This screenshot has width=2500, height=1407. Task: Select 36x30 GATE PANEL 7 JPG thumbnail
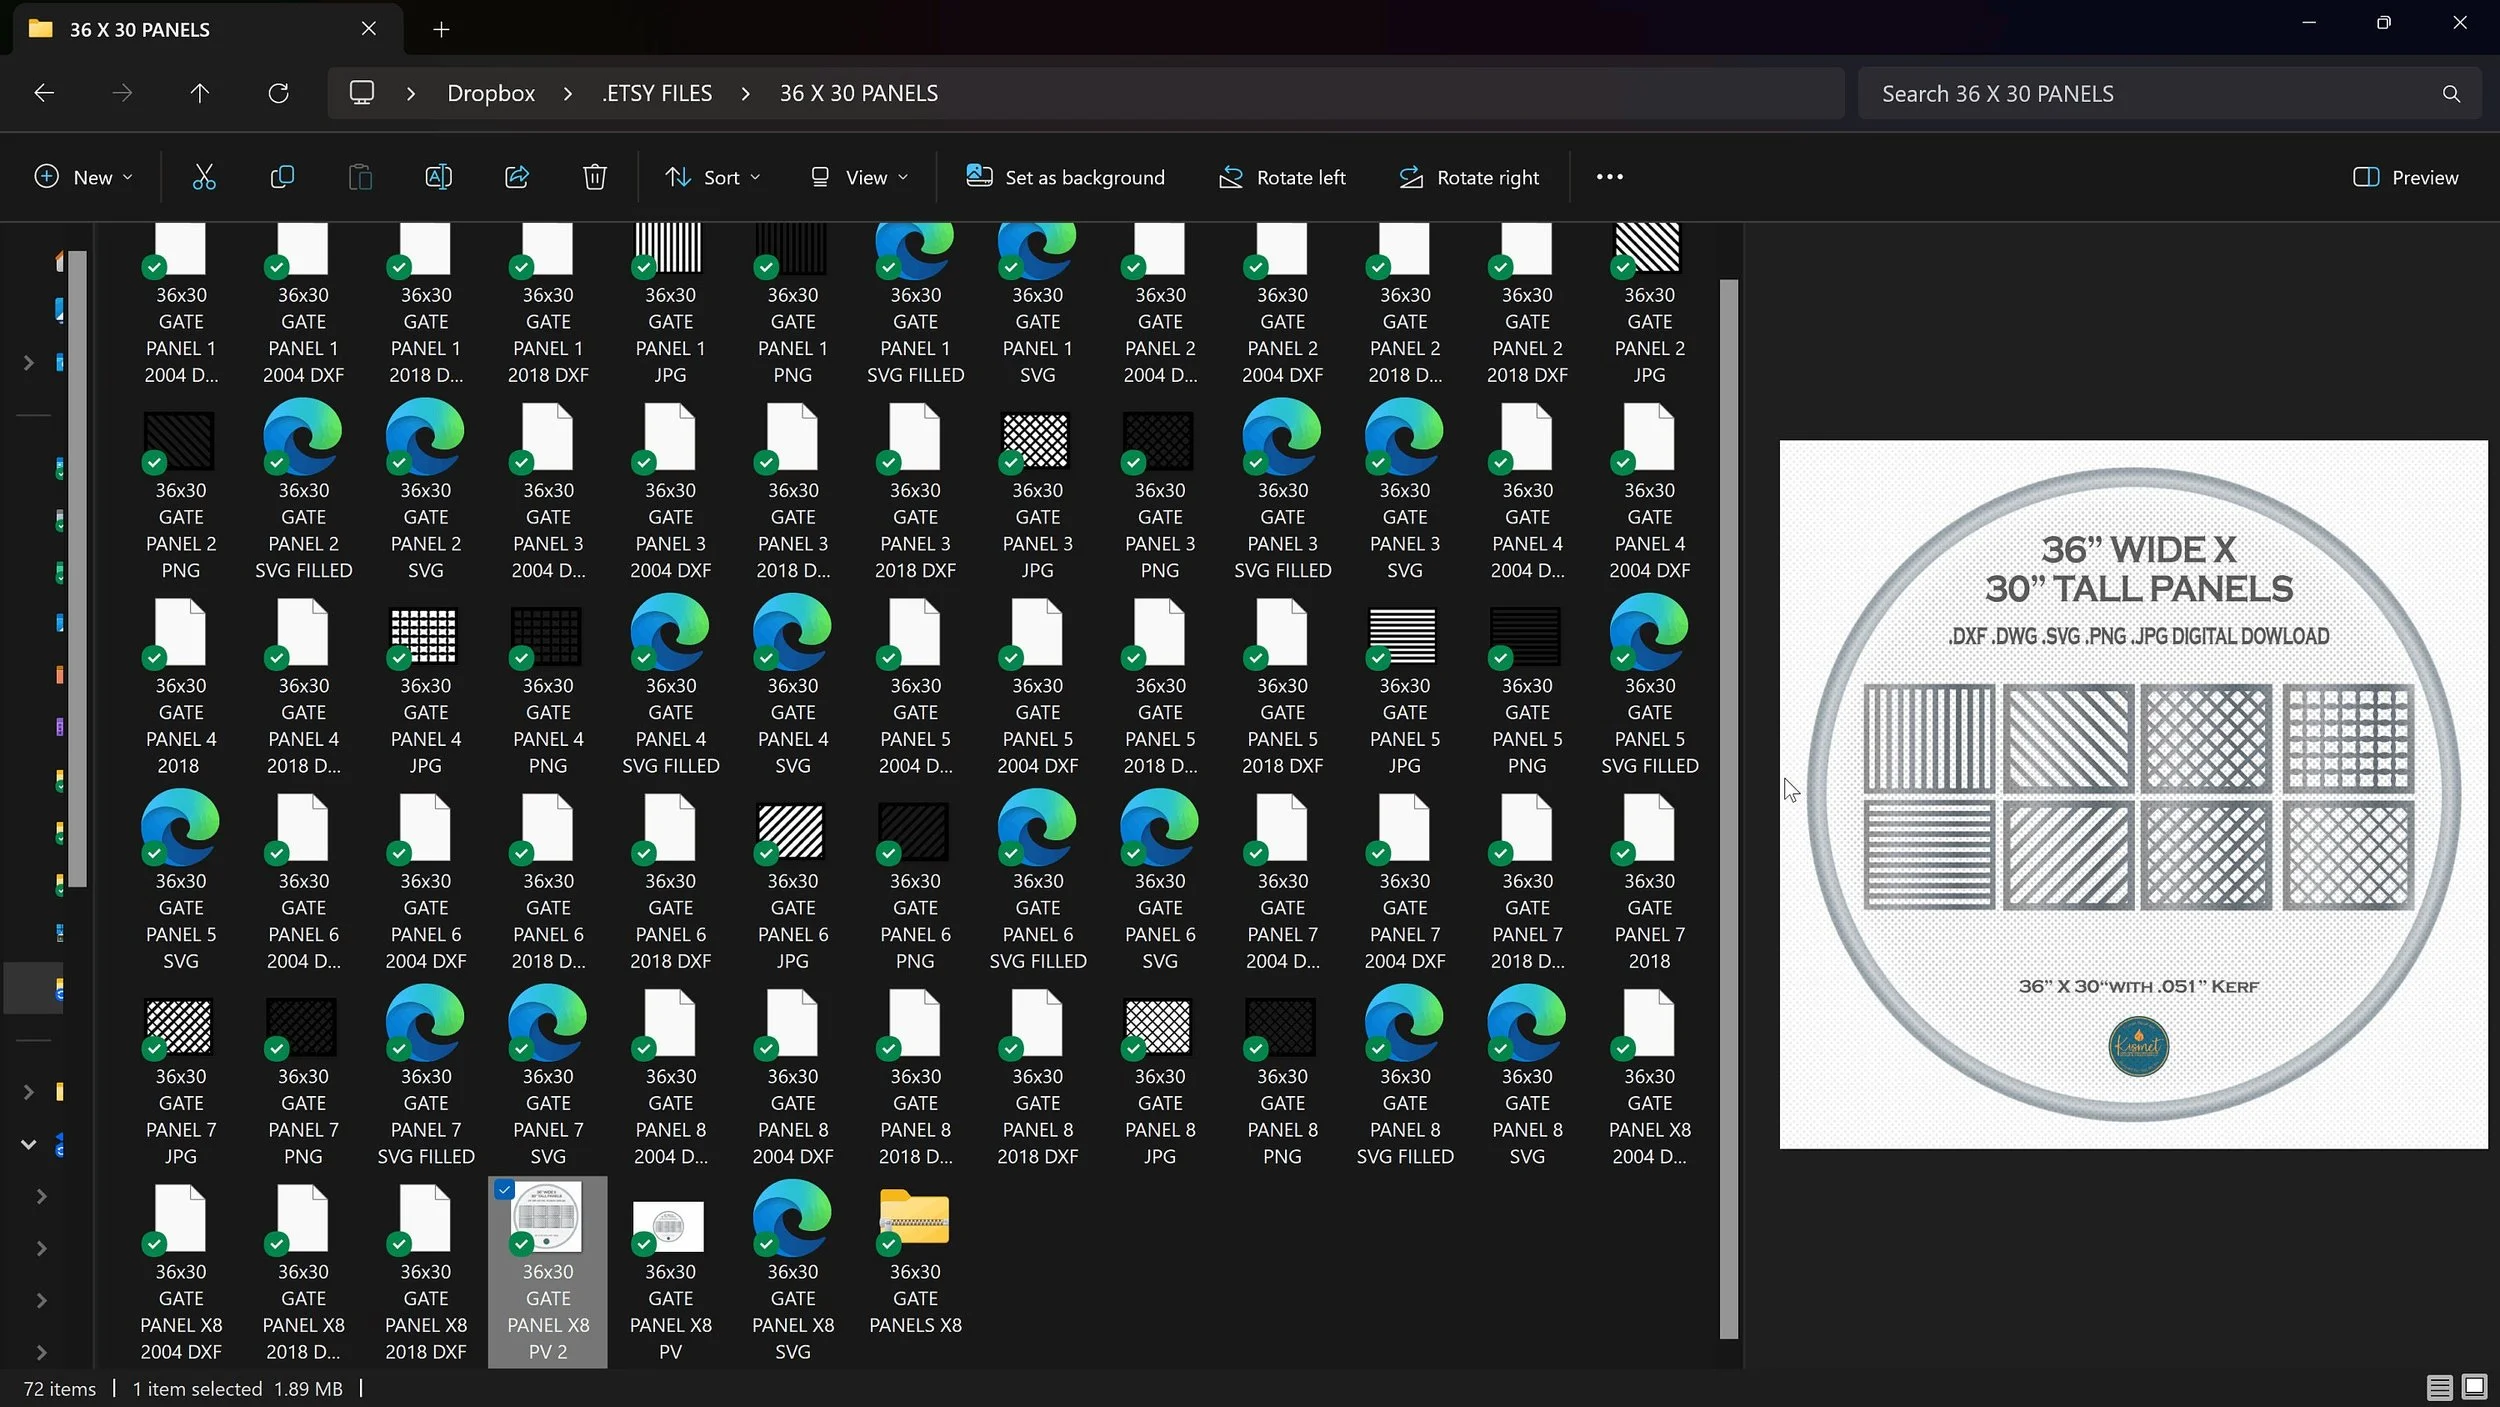click(x=180, y=1026)
